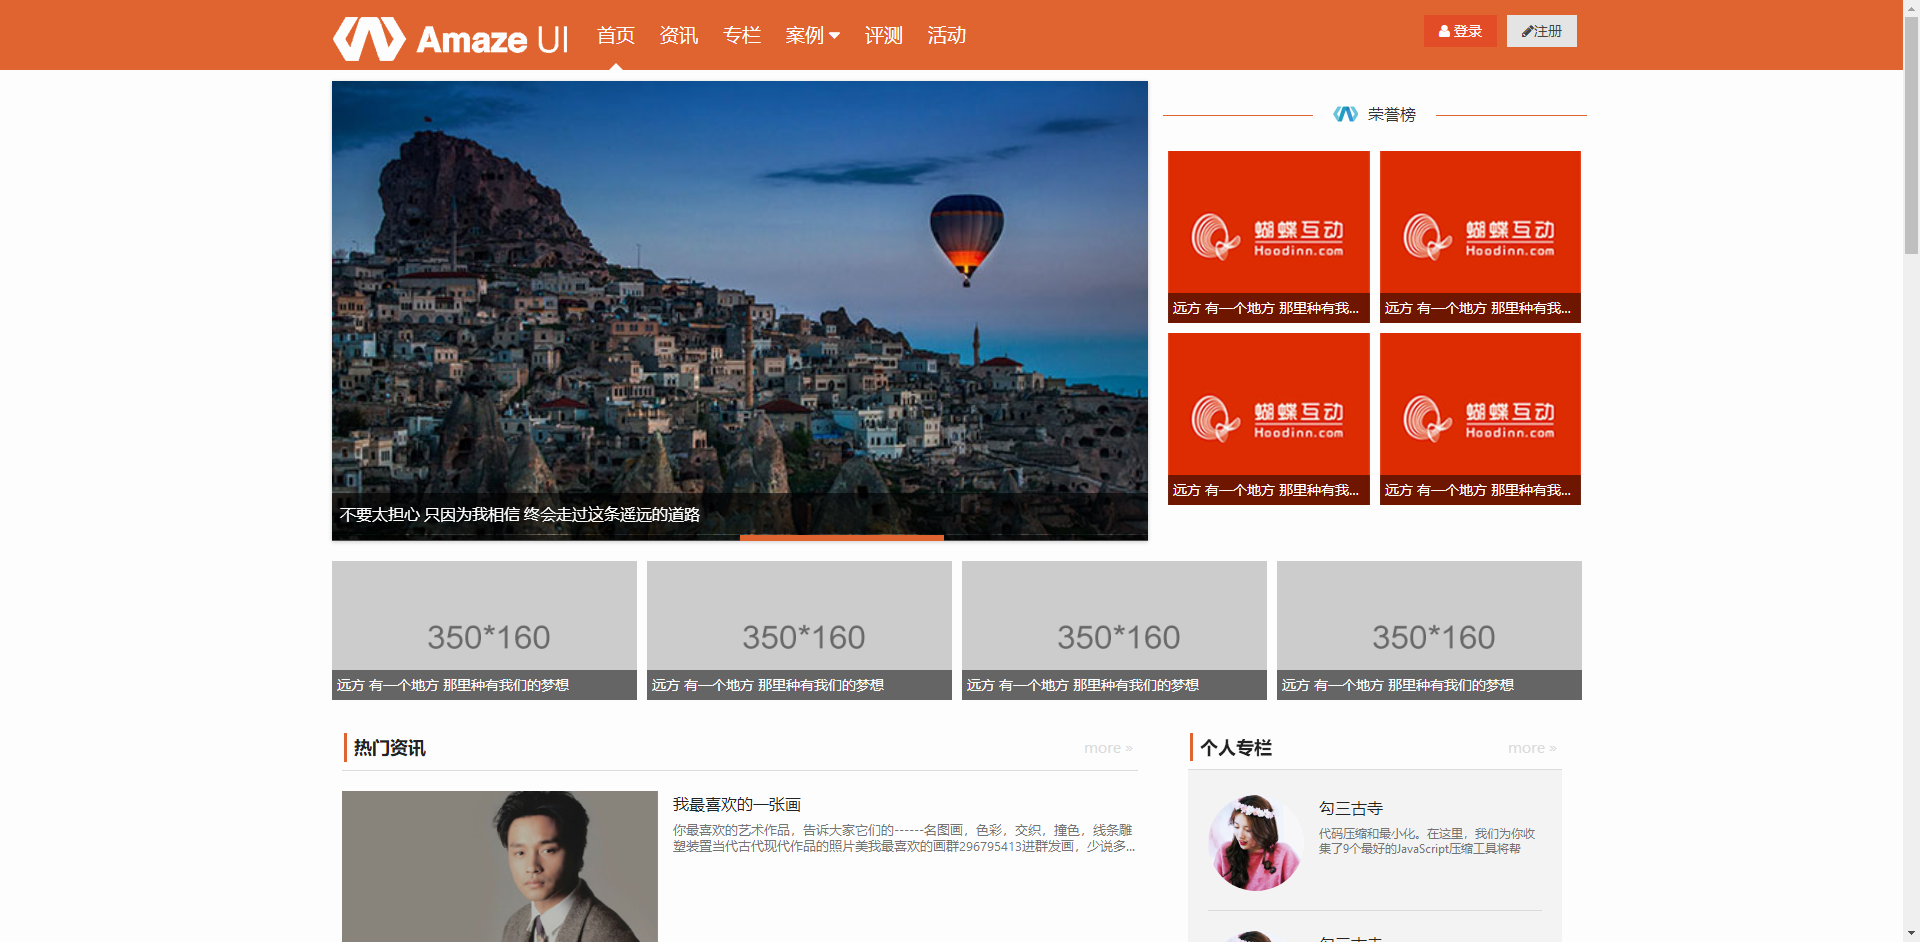This screenshot has height=942, width=1920.
Task: Navigate to the 活动 page
Action: click(x=947, y=36)
